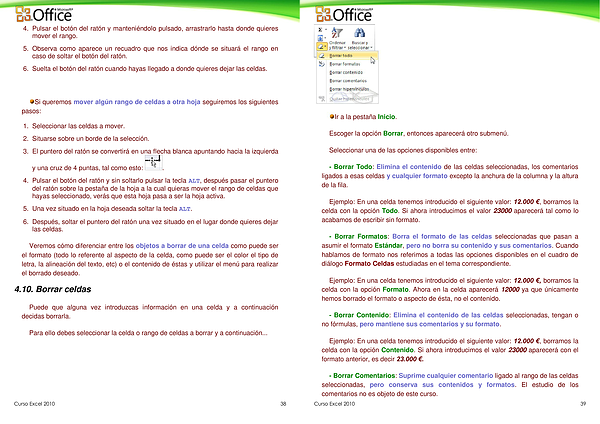Click 'Seleccionar una de las opciones disponibles entre:'
Screen dimensions: 600x424
click(x=403, y=150)
